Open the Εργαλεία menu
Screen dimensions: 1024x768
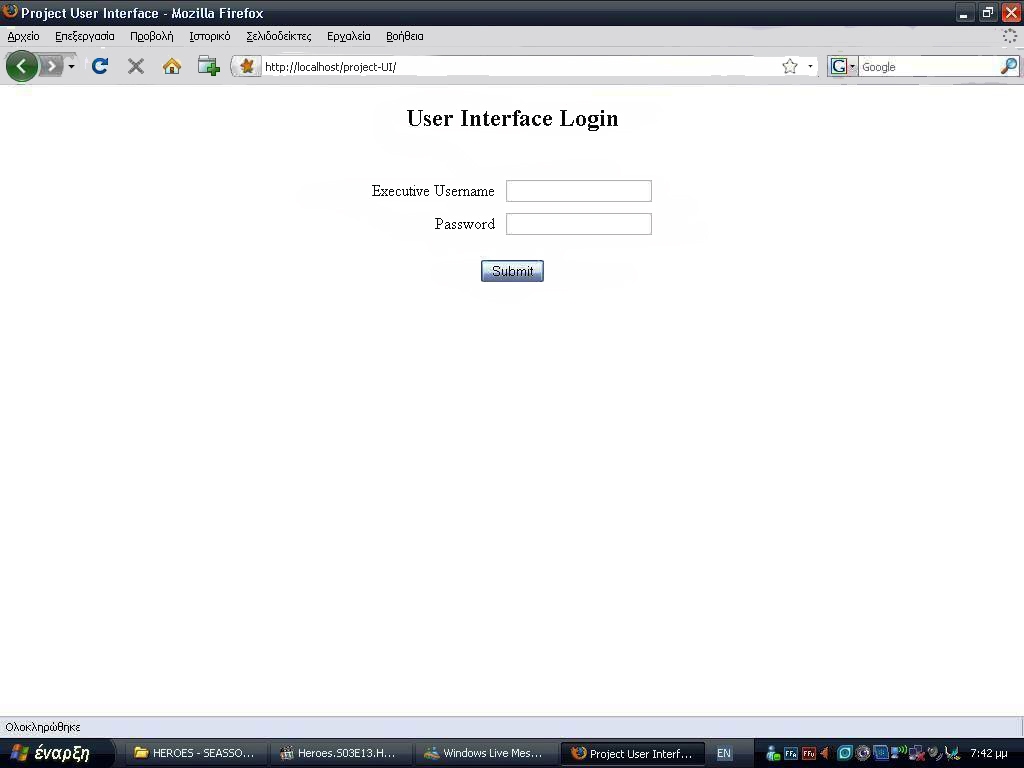(348, 36)
